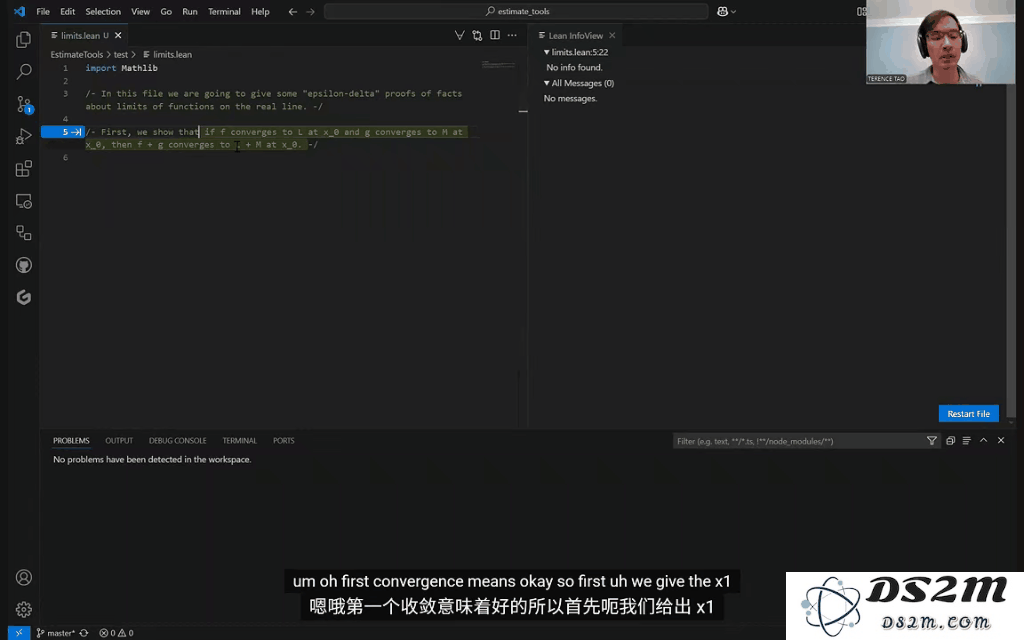Open the Terminal menu
This screenshot has width=1024, height=640.
point(224,11)
